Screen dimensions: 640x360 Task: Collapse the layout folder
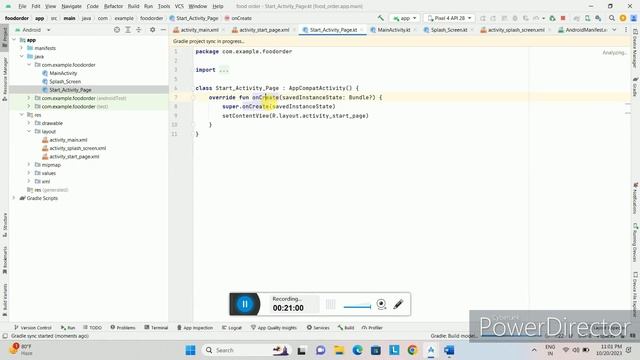[x=29, y=131]
